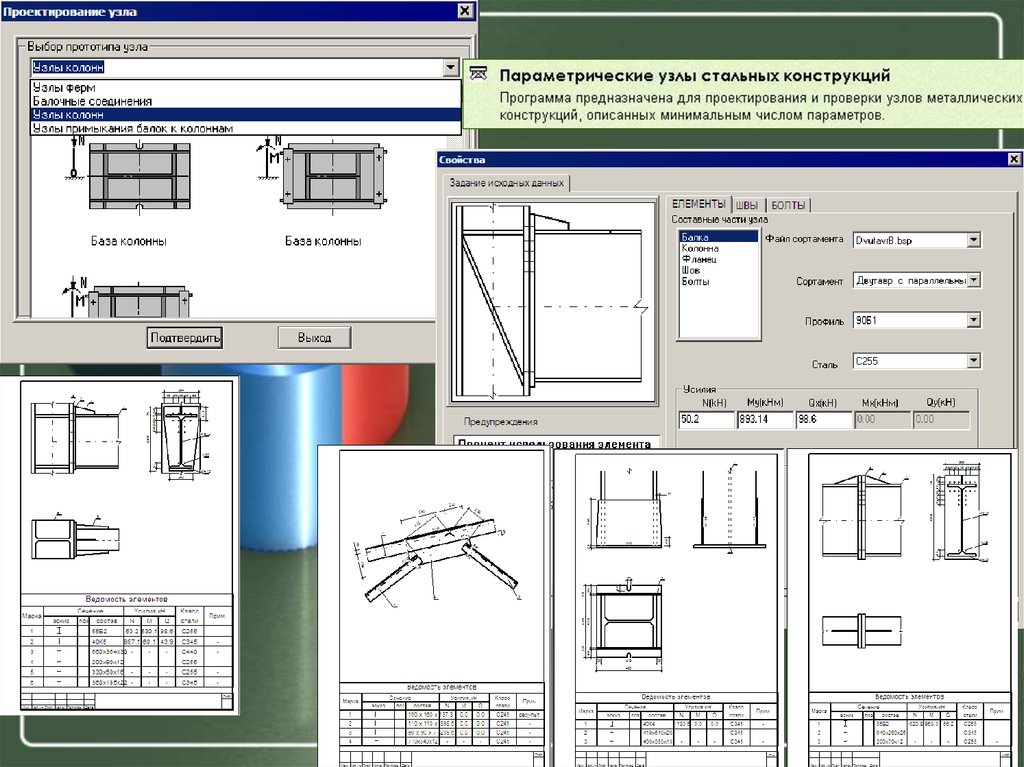Viewport: 1024px width, 767px height.
Task: Open the truss node drawing sheet
Action: (x=434, y=603)
